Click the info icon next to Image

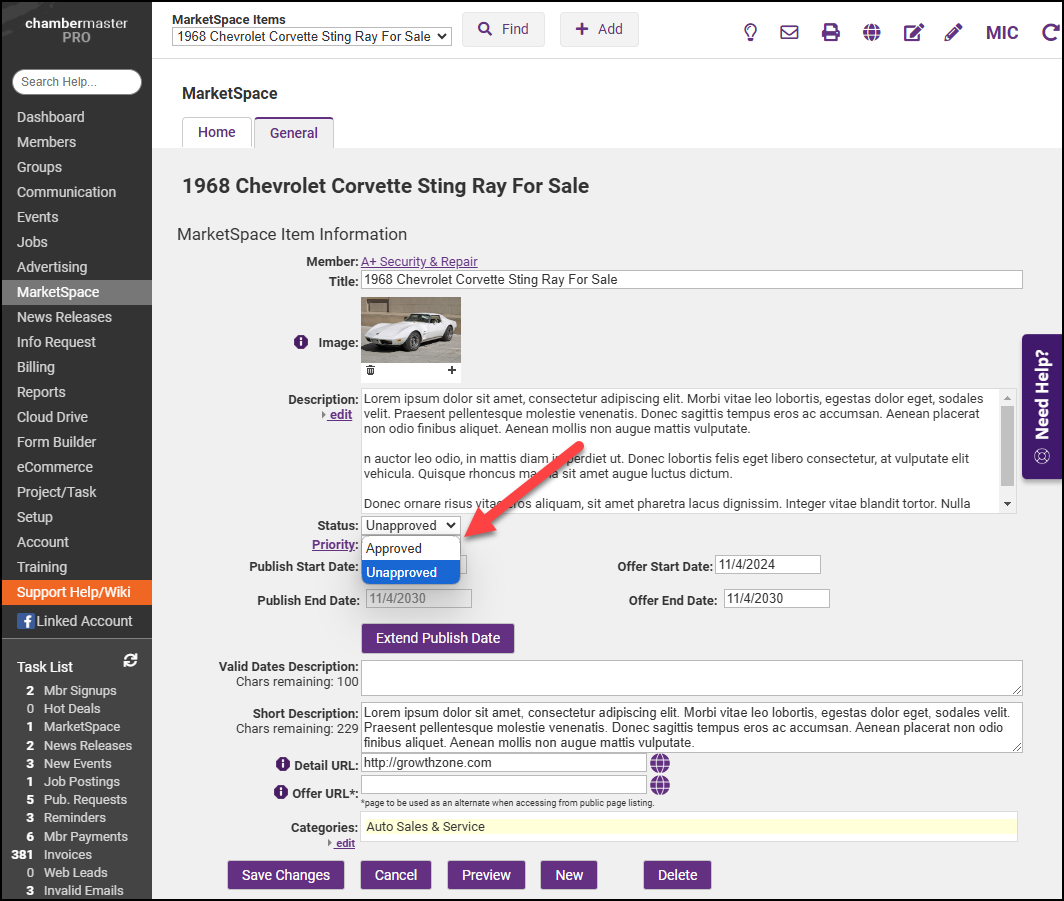point(301,342)
